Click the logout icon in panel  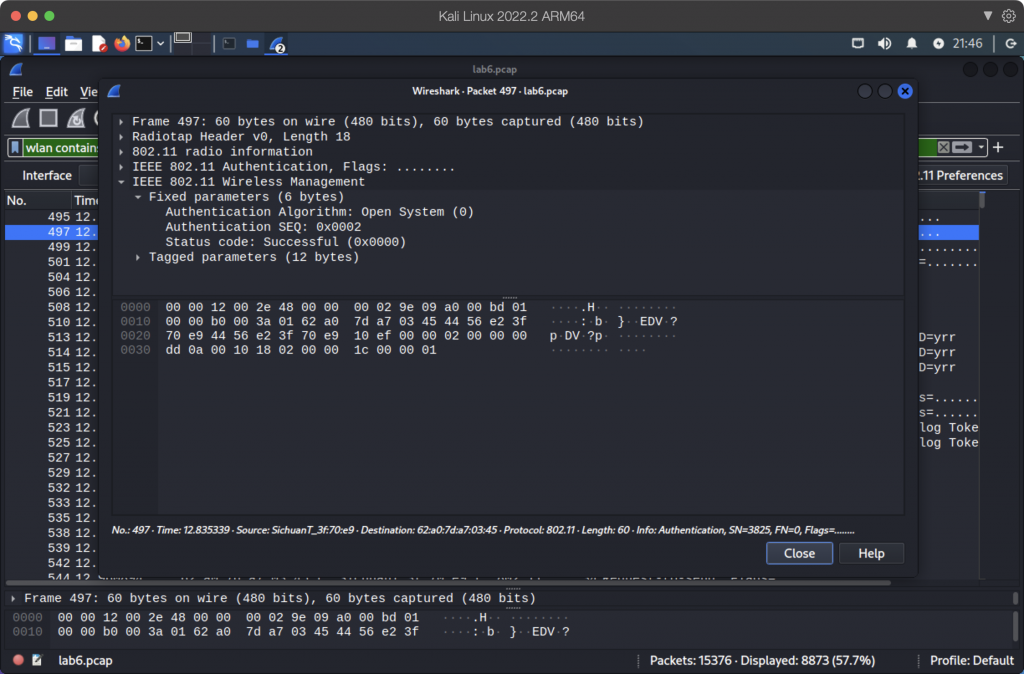click(x=1011, y=43)
